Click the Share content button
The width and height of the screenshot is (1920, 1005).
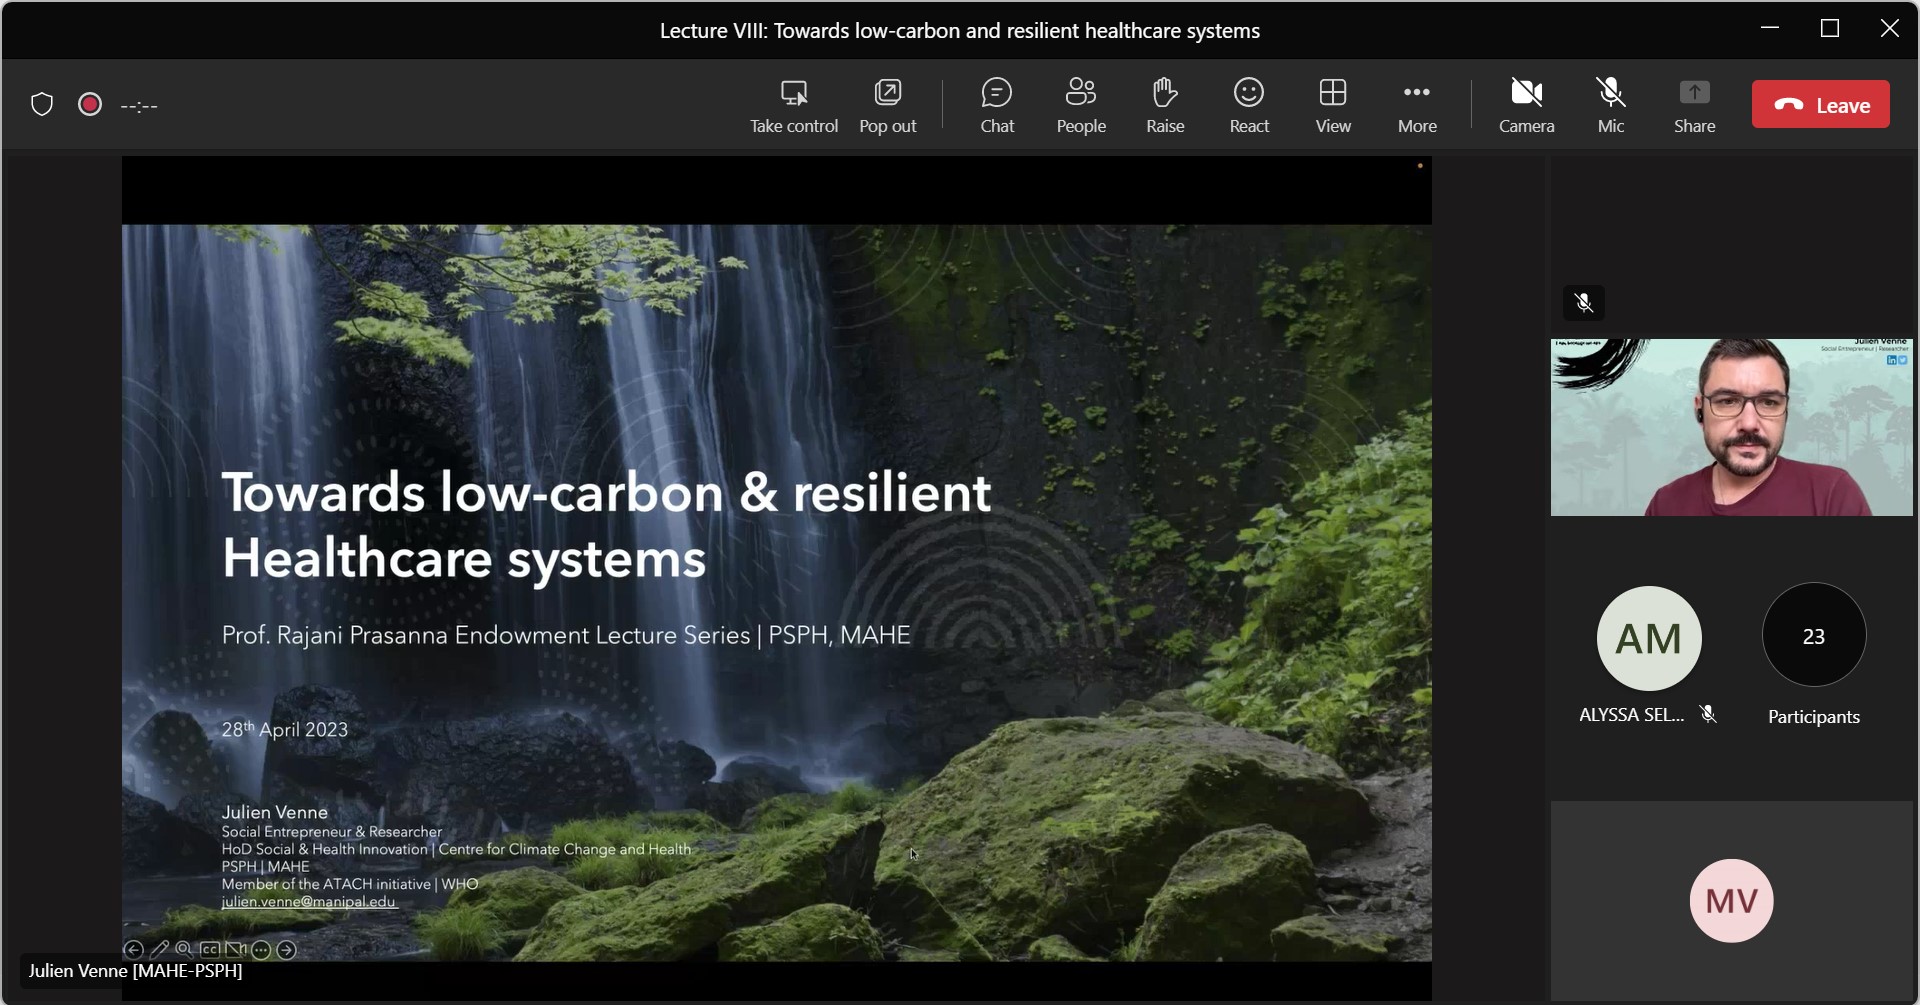coord(1694,105)
